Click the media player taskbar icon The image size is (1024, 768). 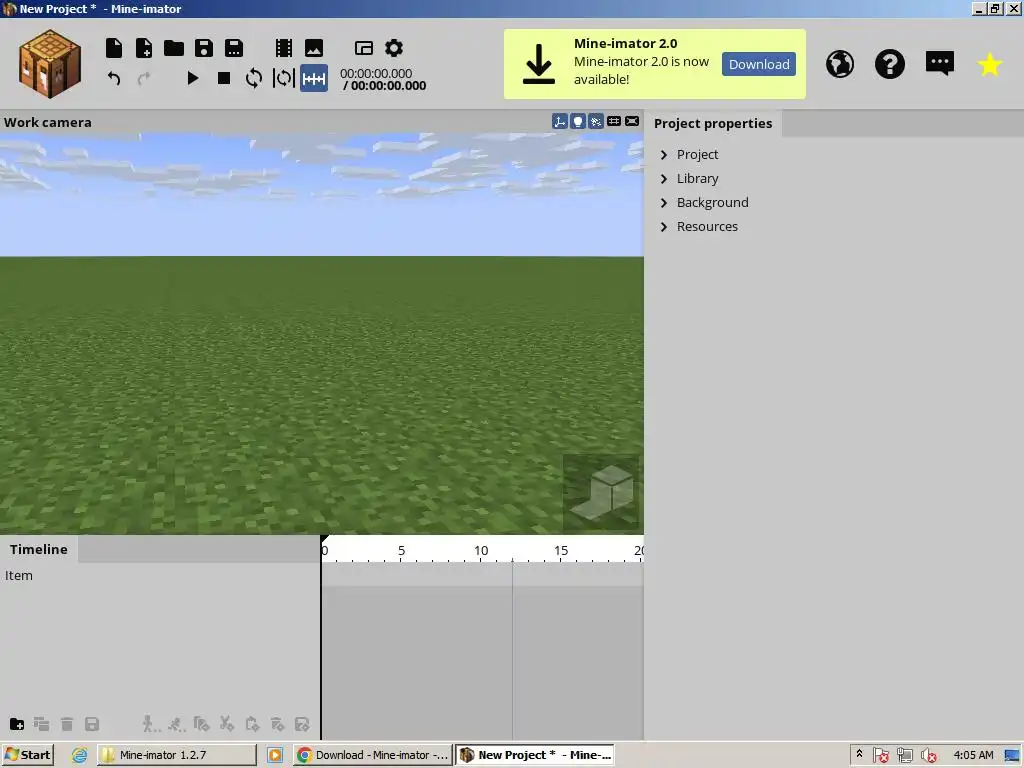tap(275, 755)
